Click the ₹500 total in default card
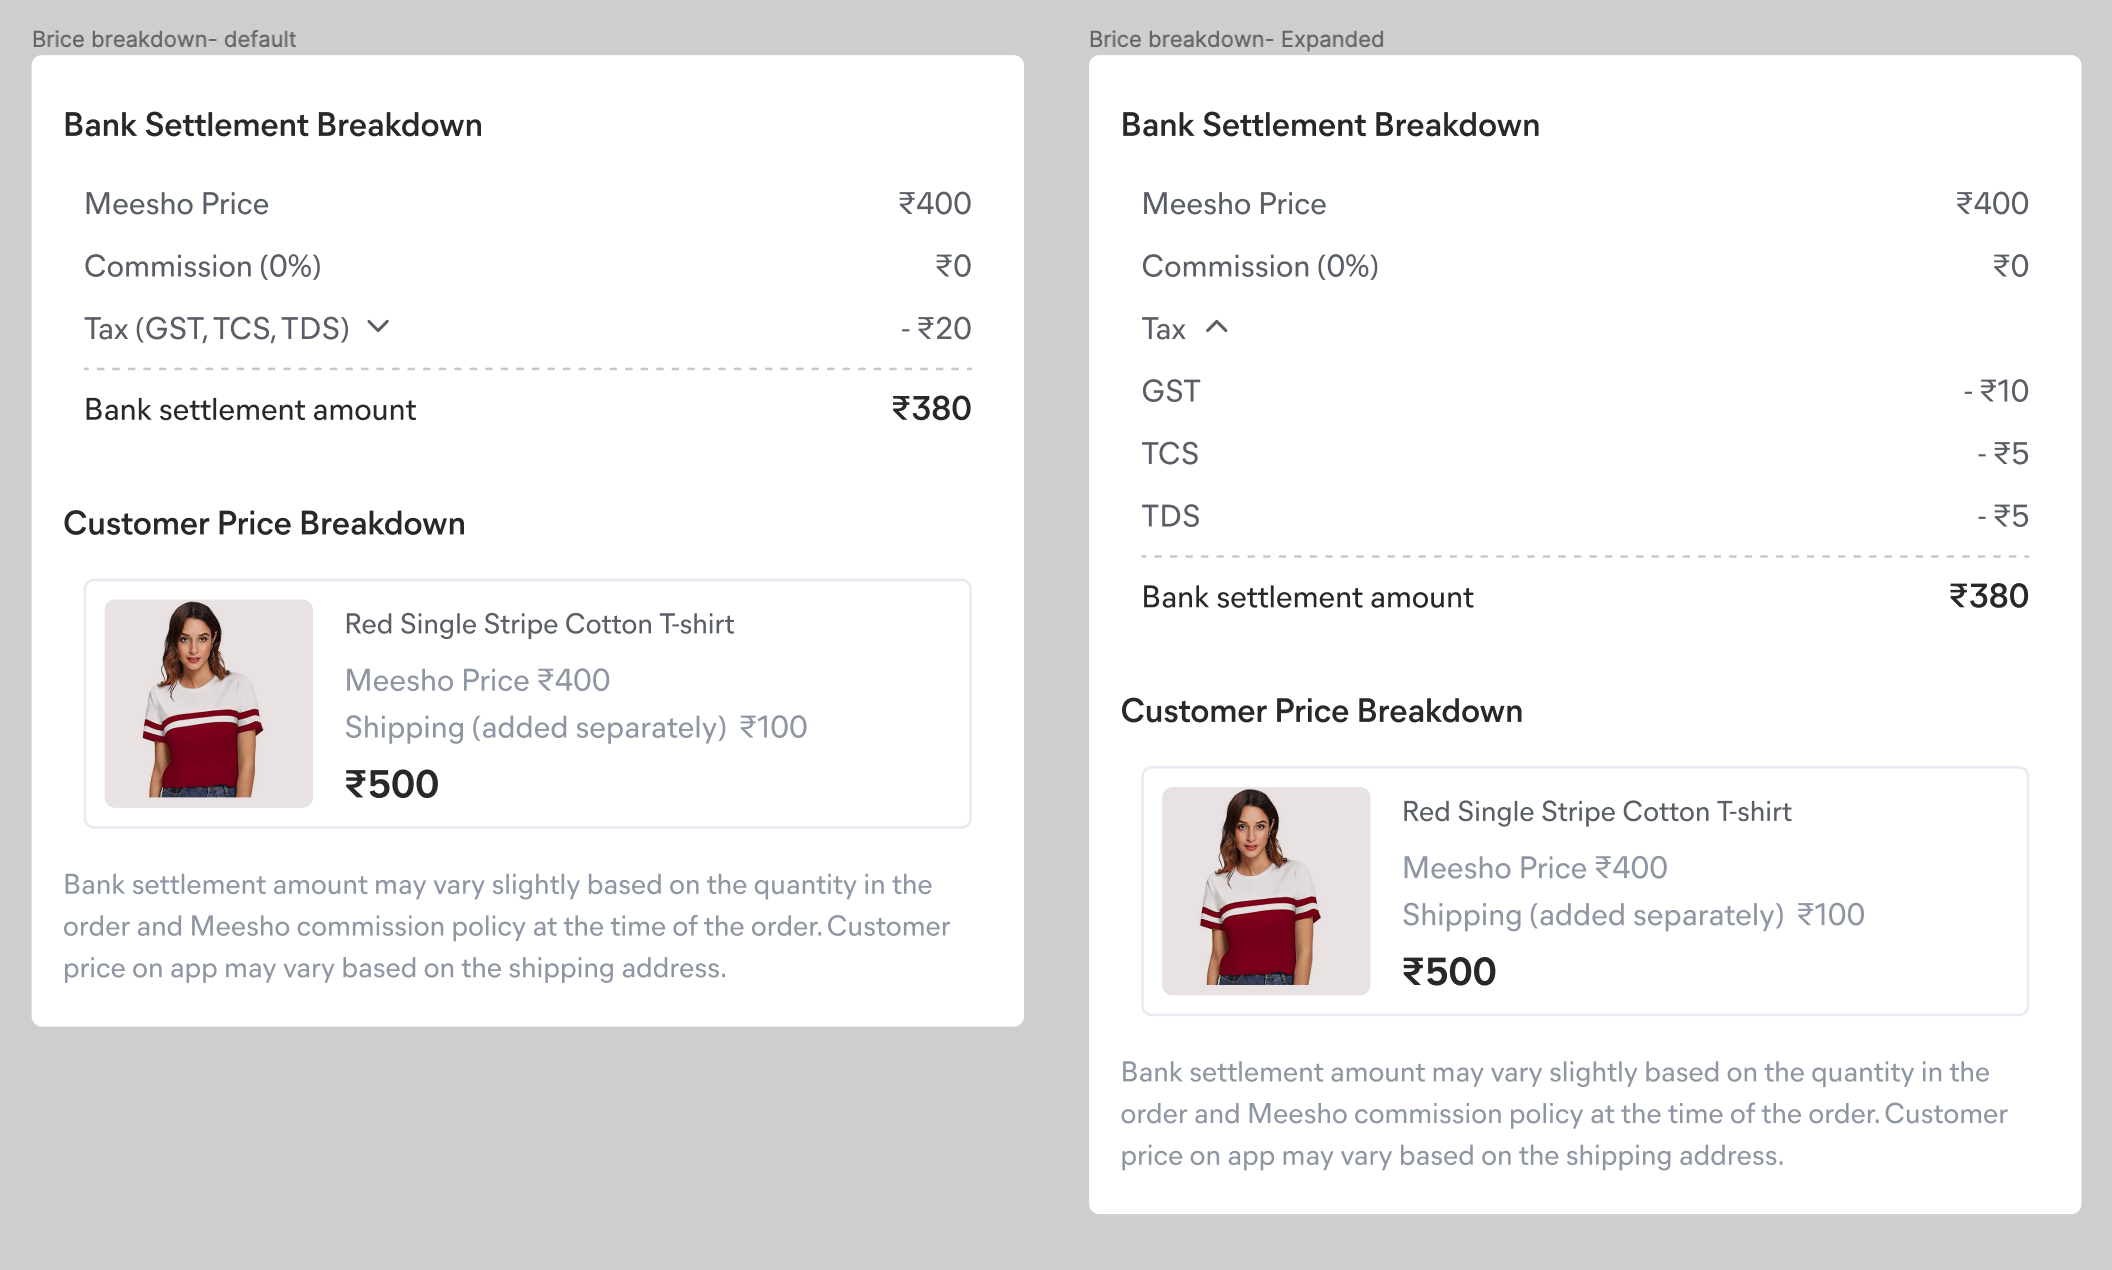 (392, 784)
